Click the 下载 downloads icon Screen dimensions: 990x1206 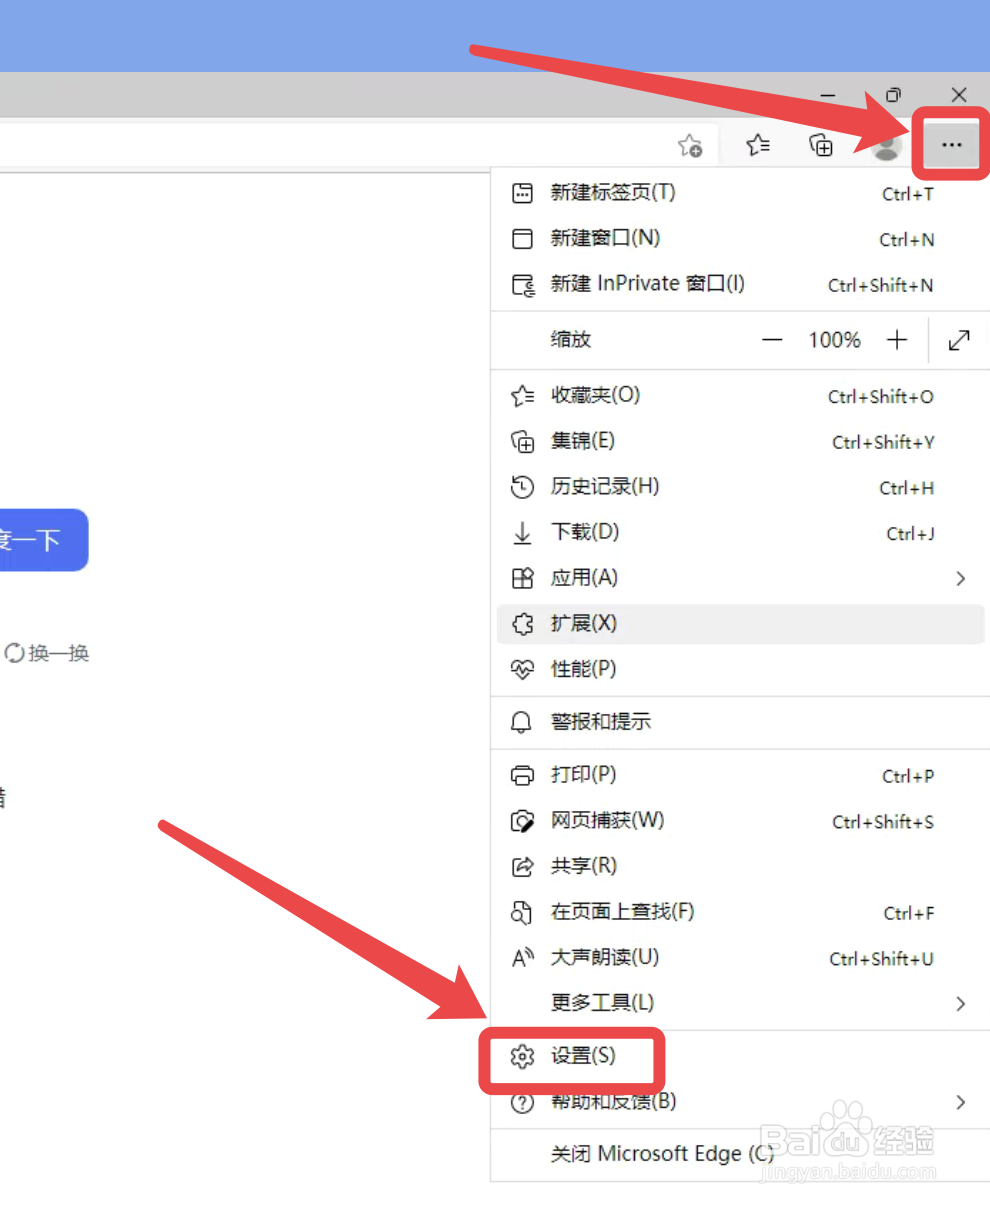point(521,533)
